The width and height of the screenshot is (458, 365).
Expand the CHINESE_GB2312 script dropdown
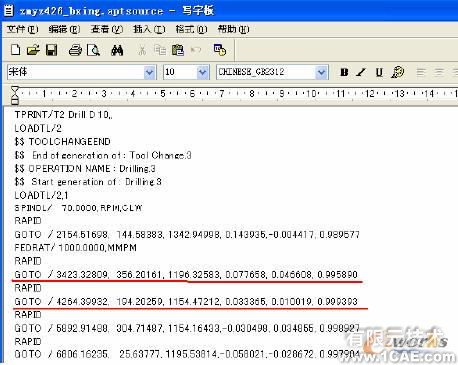[321, 72]
